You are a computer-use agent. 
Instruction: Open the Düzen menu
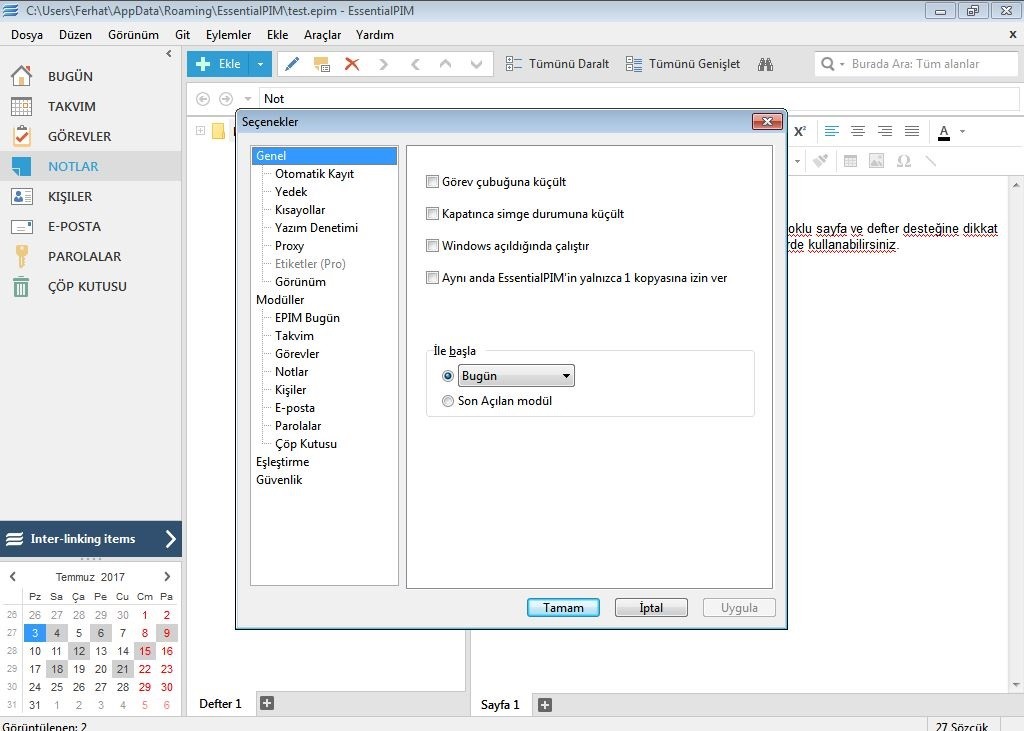tap(75, 35)
